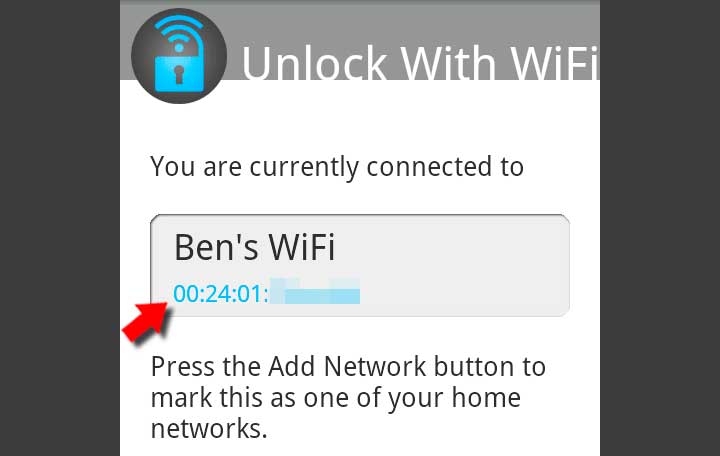
Task: Click the word "WiFi" in the header title
Action: (555, 63)
